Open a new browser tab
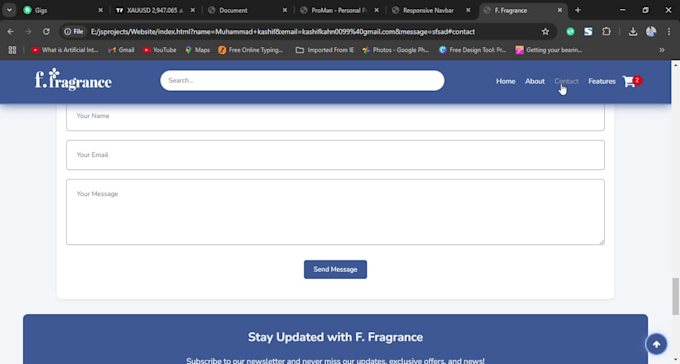Screen dimensions: 680x364 click(577, 10)
